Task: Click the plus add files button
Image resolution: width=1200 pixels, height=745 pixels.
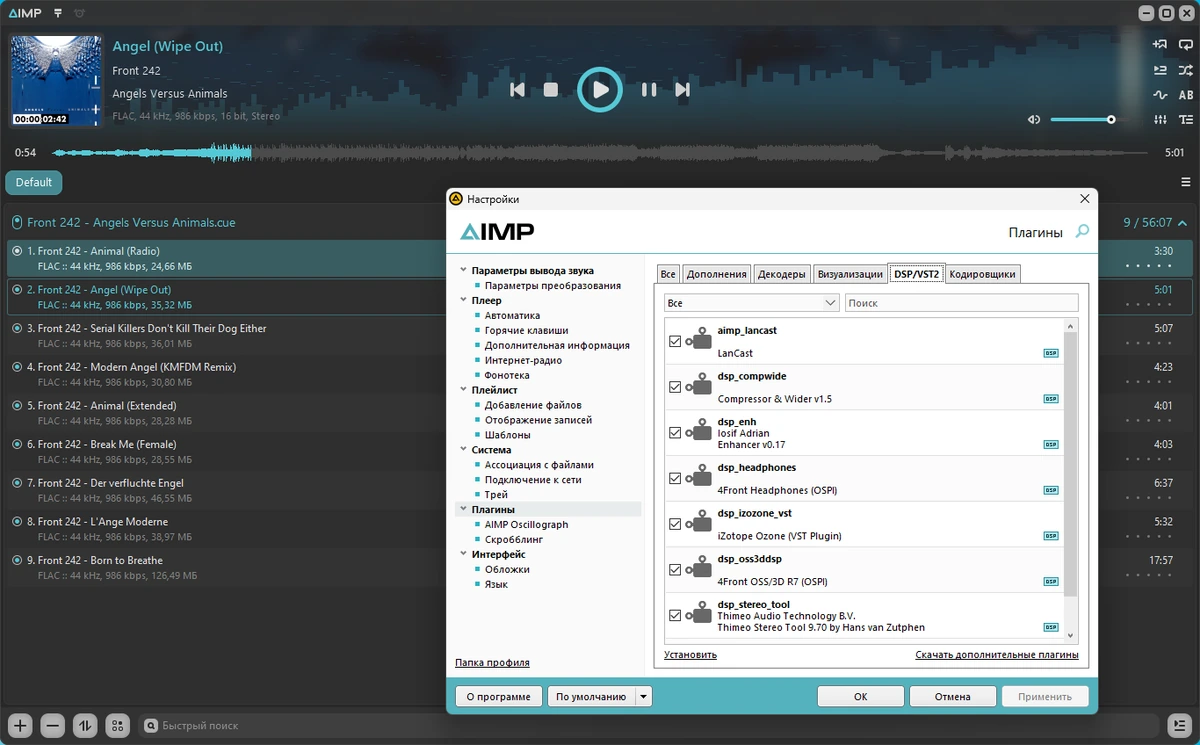Action: click(21, 725)
